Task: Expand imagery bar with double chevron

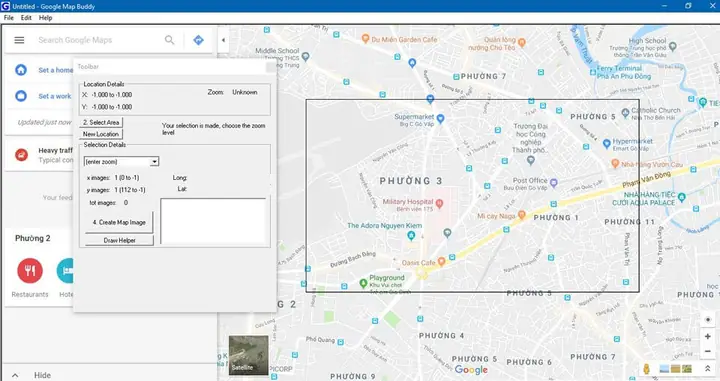Action: 708,369
